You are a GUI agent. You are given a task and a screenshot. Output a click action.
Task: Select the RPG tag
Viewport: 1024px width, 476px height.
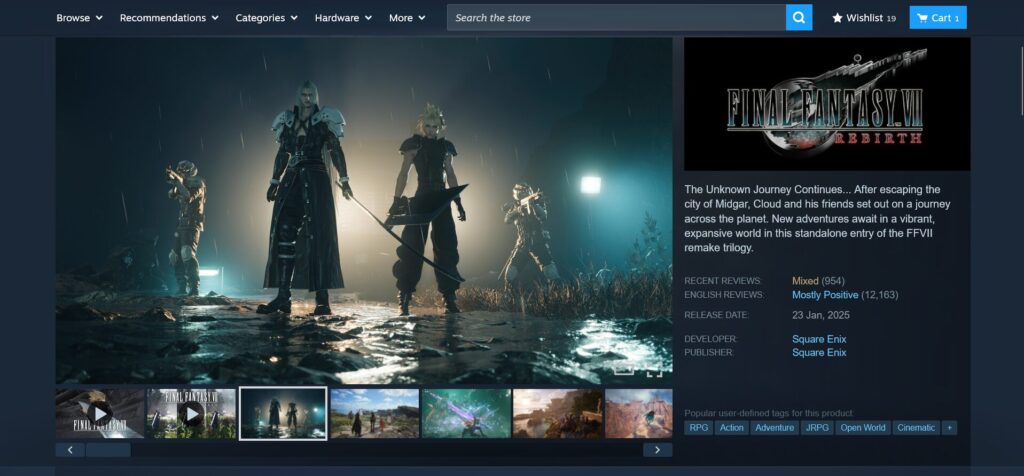coord(698,428)
